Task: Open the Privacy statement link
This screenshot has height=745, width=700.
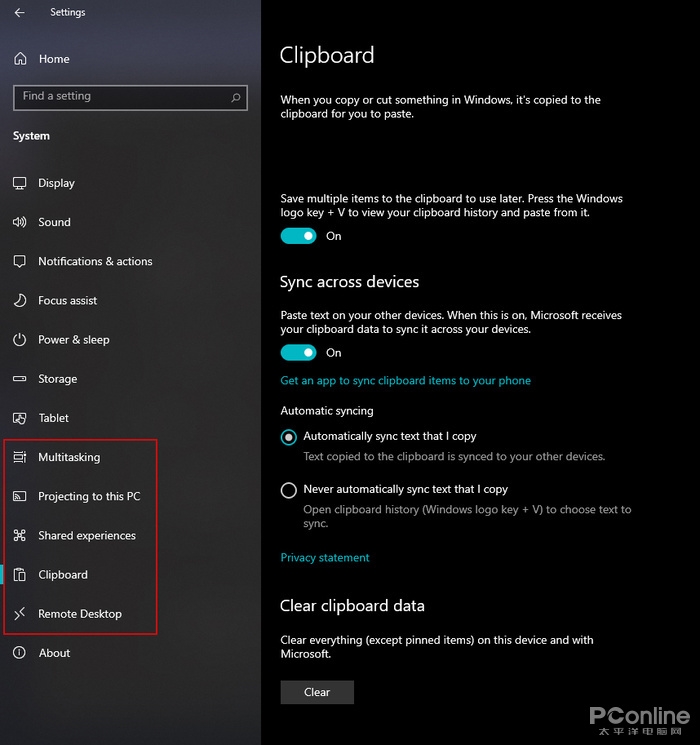Action: [x=325, y=558]
